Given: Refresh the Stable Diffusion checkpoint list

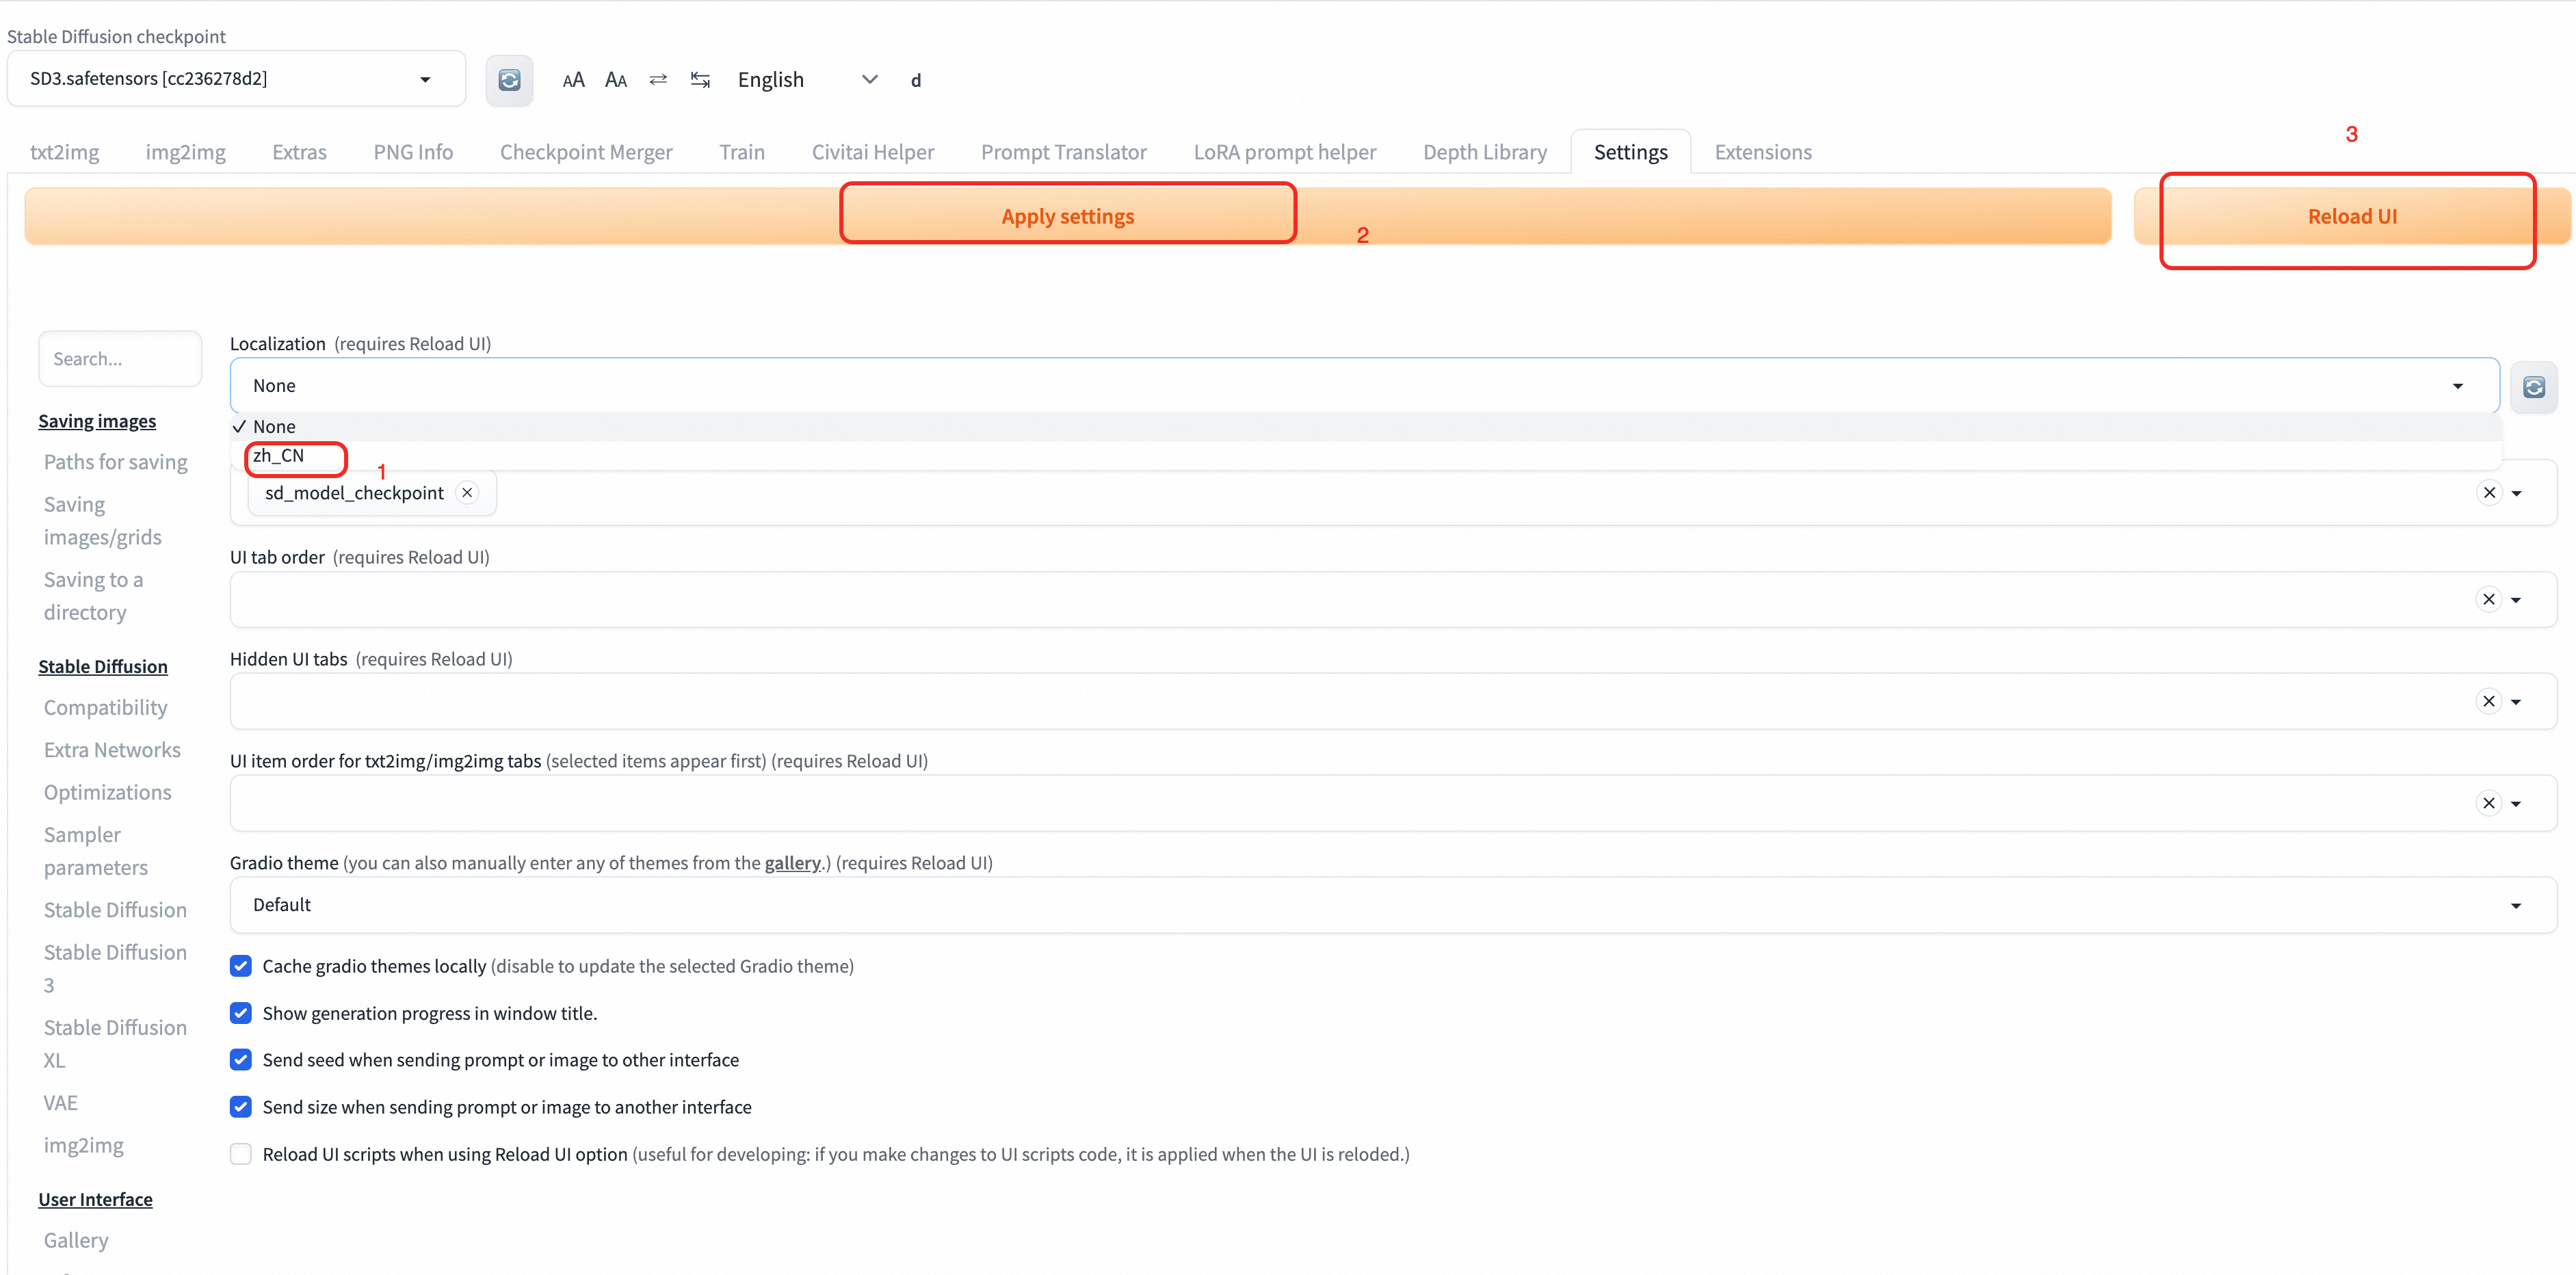Looking at the screenshot, I should click(x=509, y=80).
